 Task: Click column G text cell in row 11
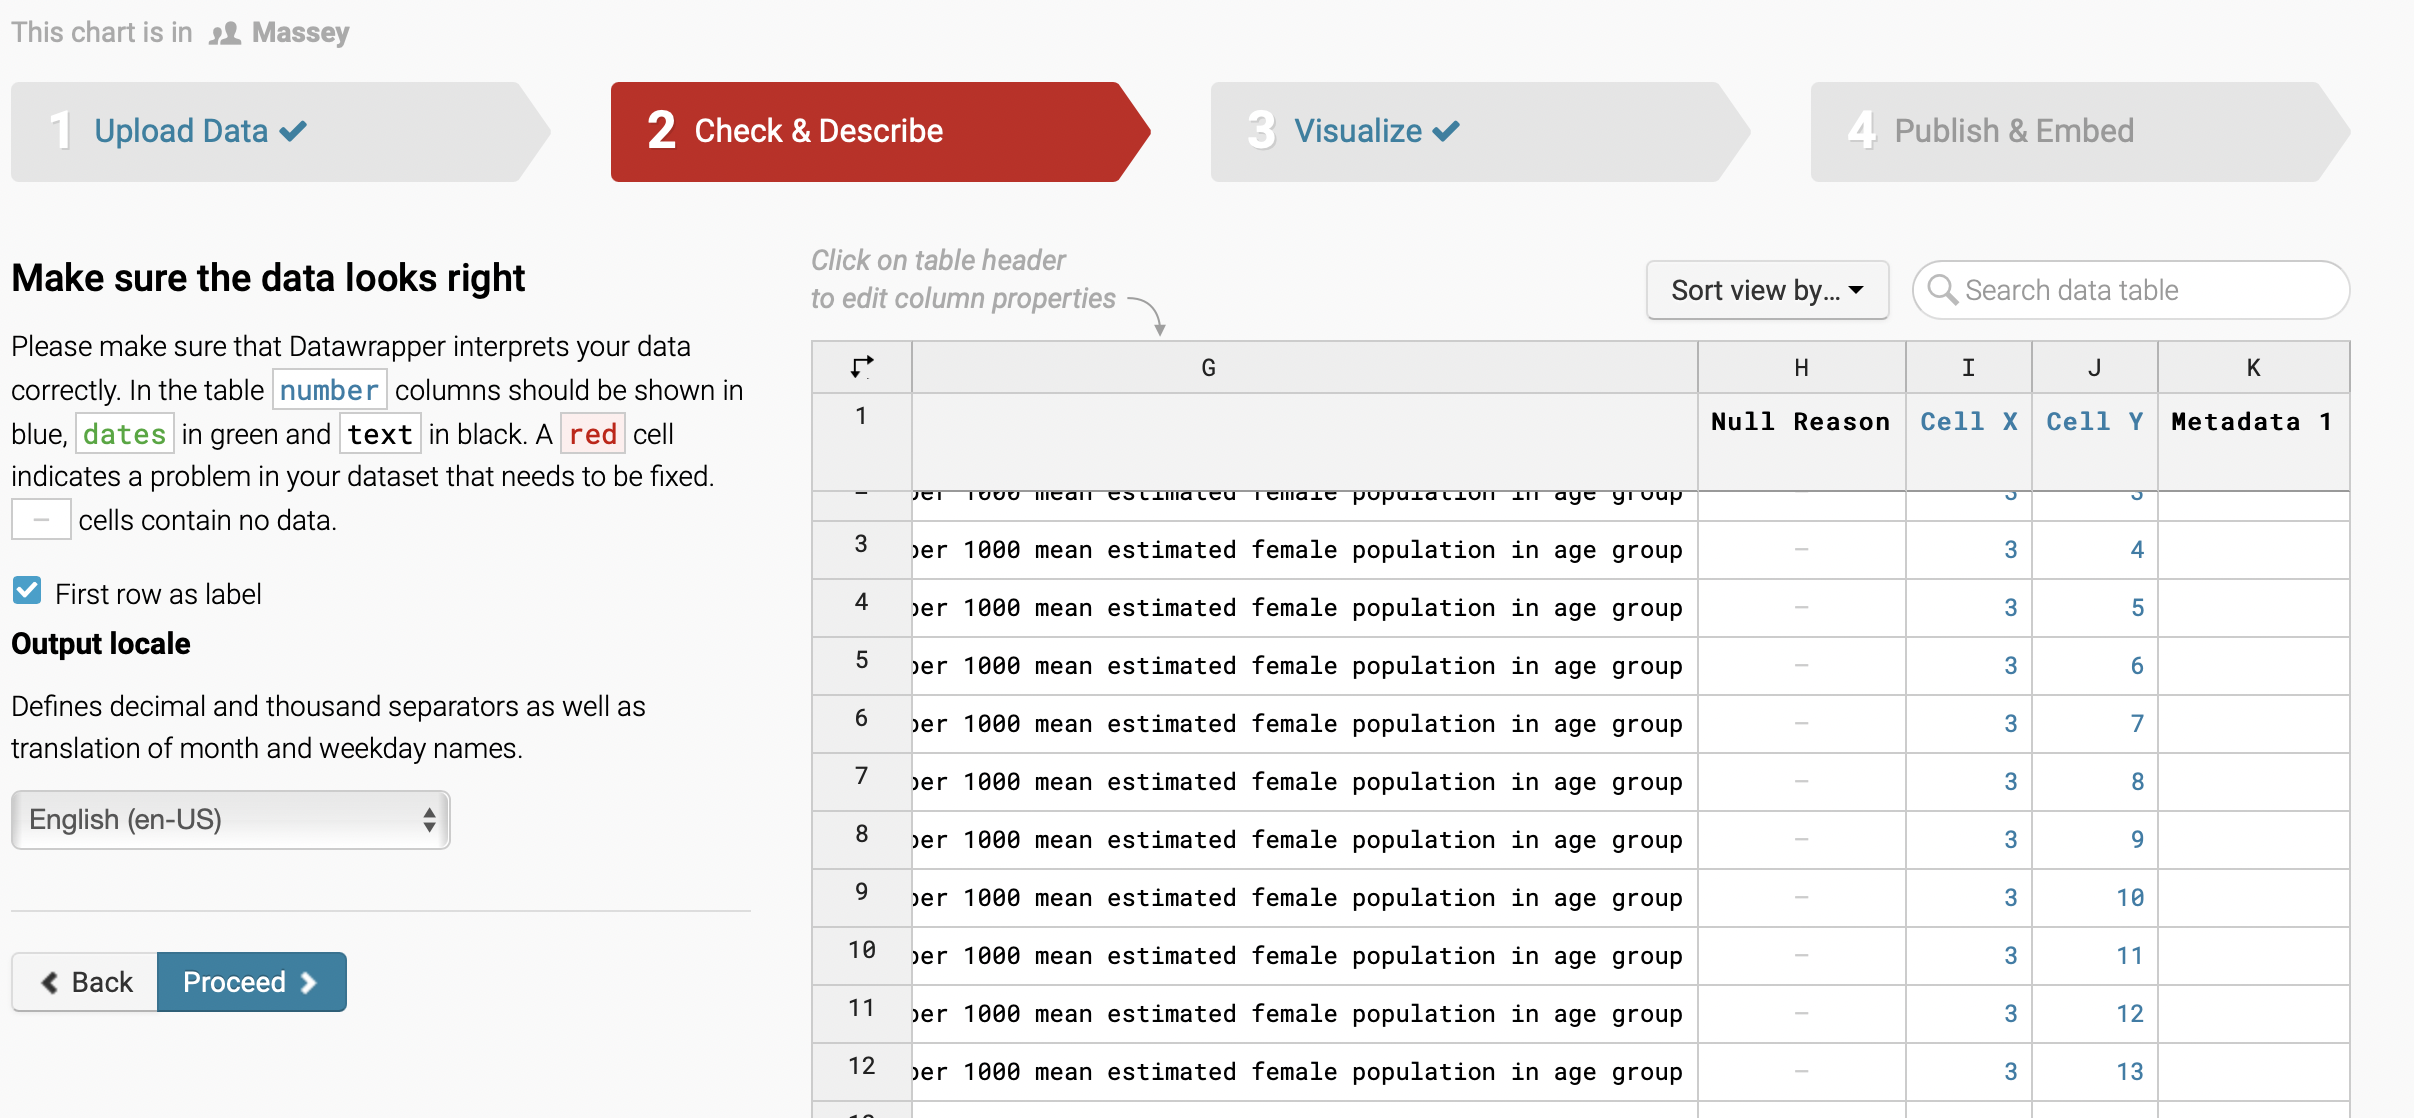point(1305,1014)
